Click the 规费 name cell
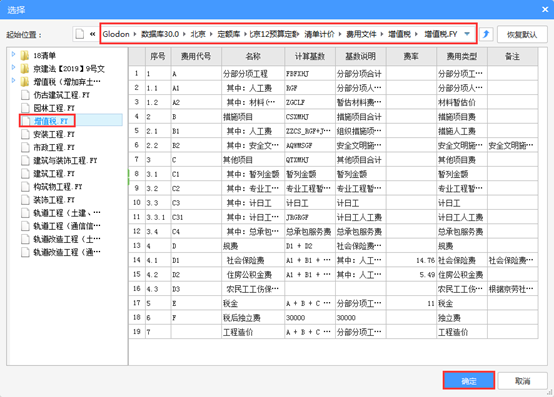Viewport: 554px width, 397px height. [x=253, y=246]
